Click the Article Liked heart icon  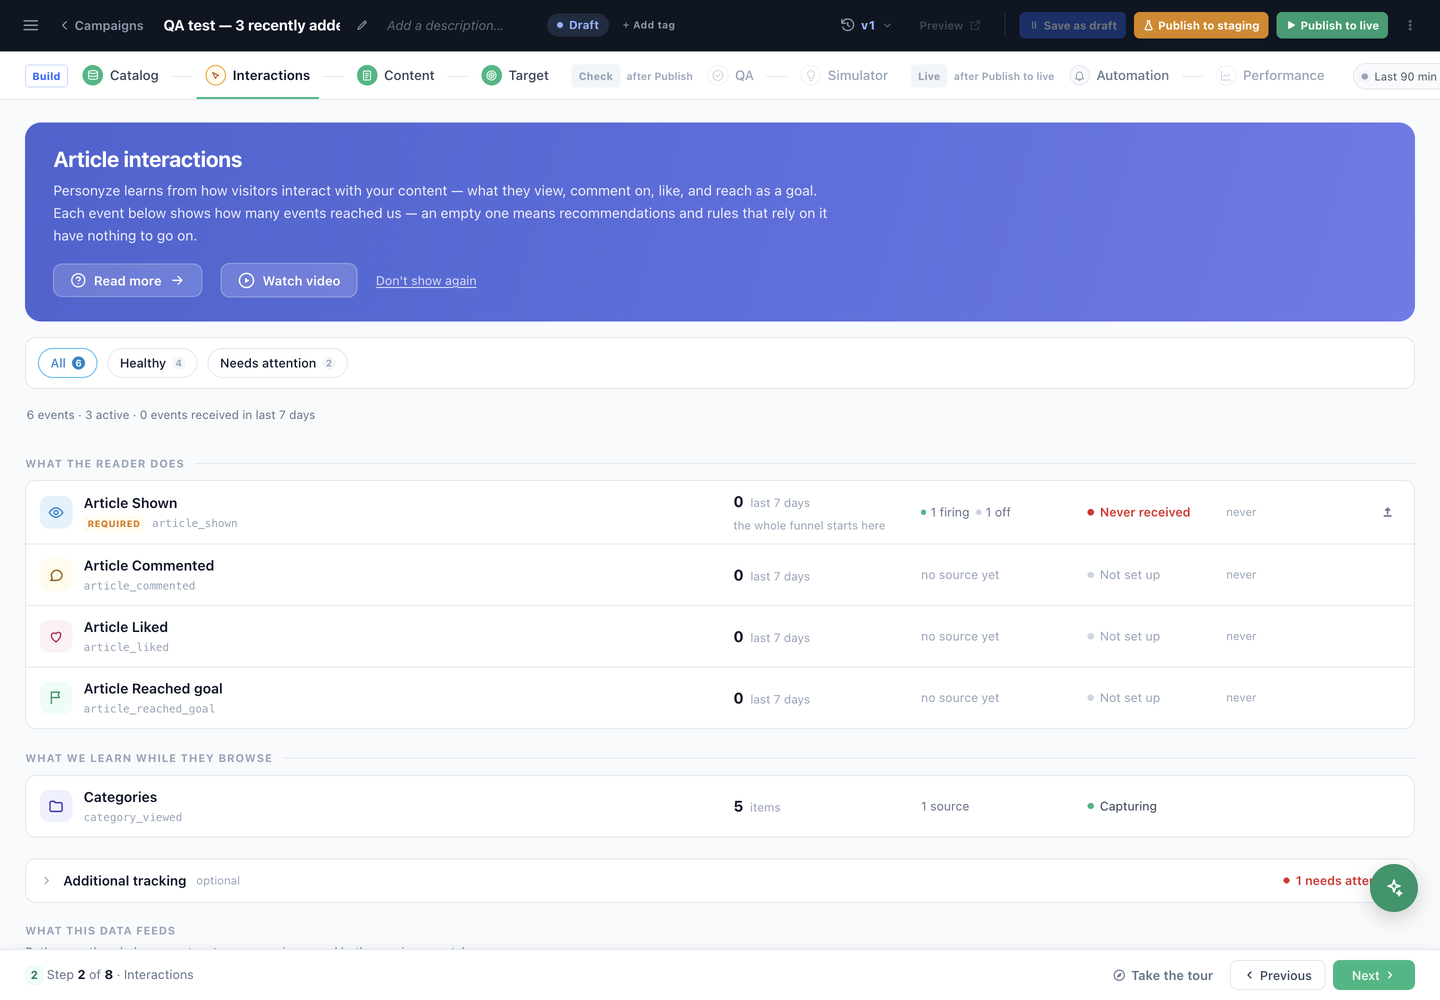tap(56, 637)
